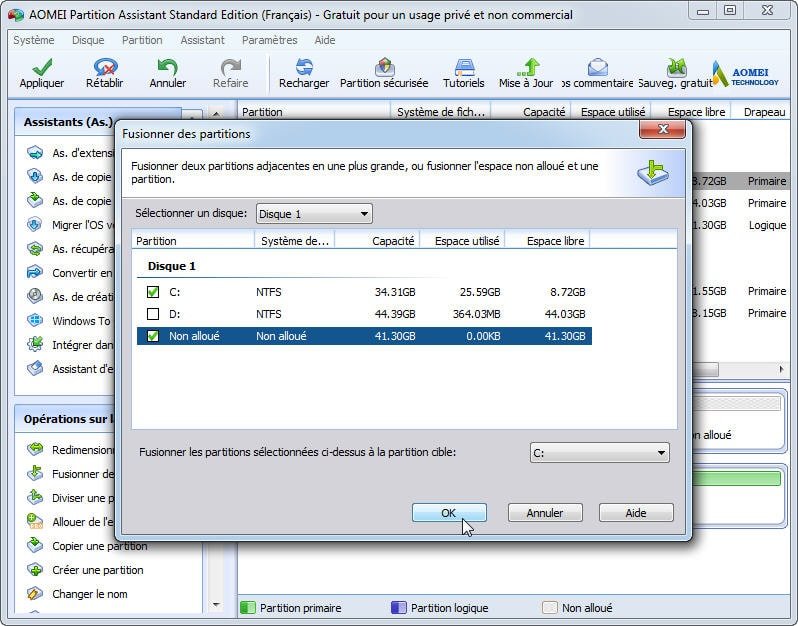This screenshot has width=798, height=626.
Task: Click the Non alloué legend swatch
Action: (x=550, y=608)
